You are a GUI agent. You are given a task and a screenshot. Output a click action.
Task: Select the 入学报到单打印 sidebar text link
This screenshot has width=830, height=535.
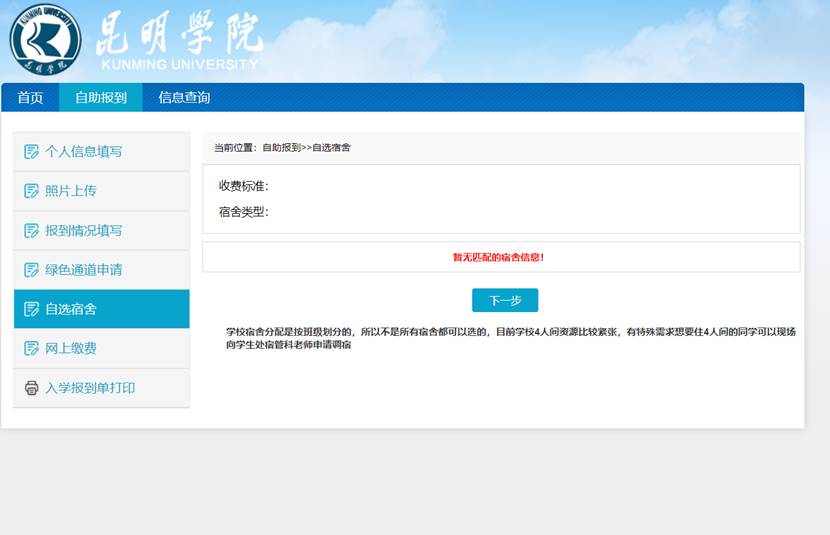[90, 388]
